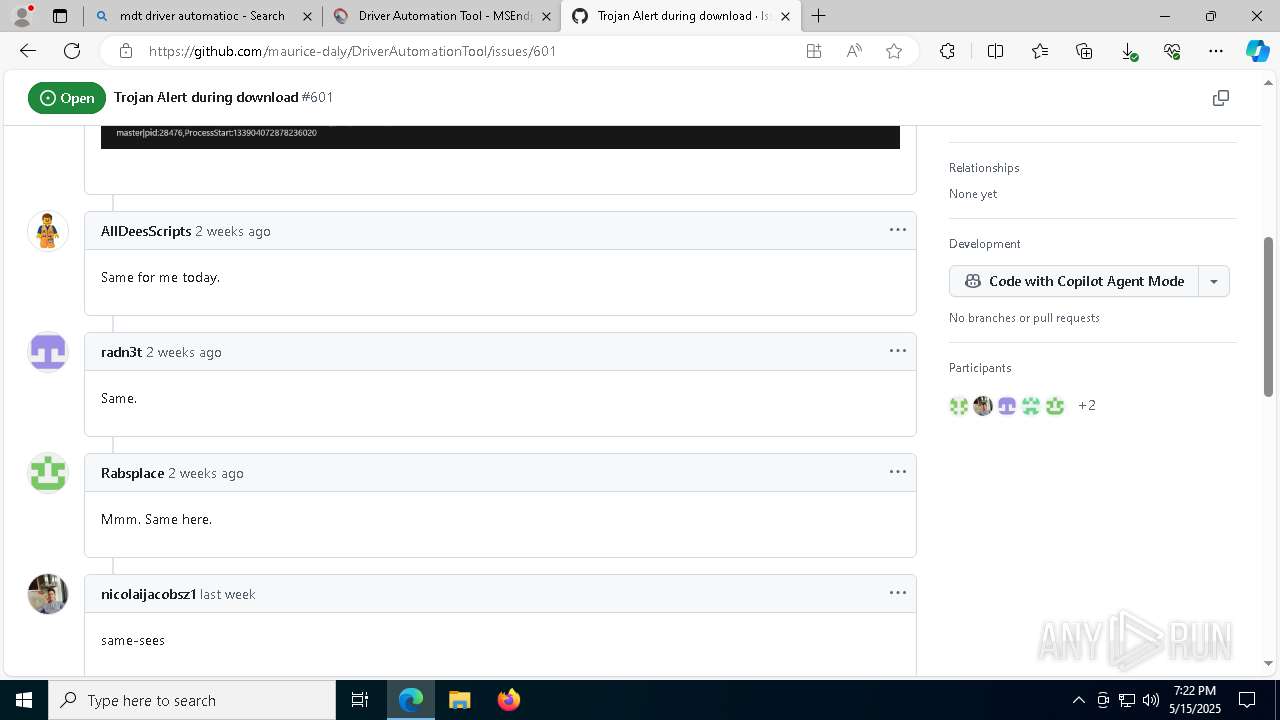1280x720 pixels.
Task: Open File Explorer from taskbar
Action: point(459,700)
